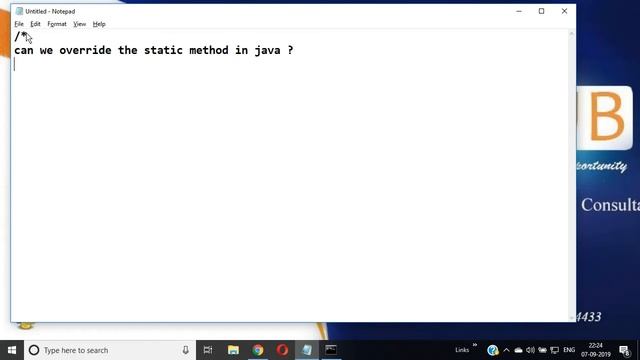Show hidden system tray icons

pos(506,350)
